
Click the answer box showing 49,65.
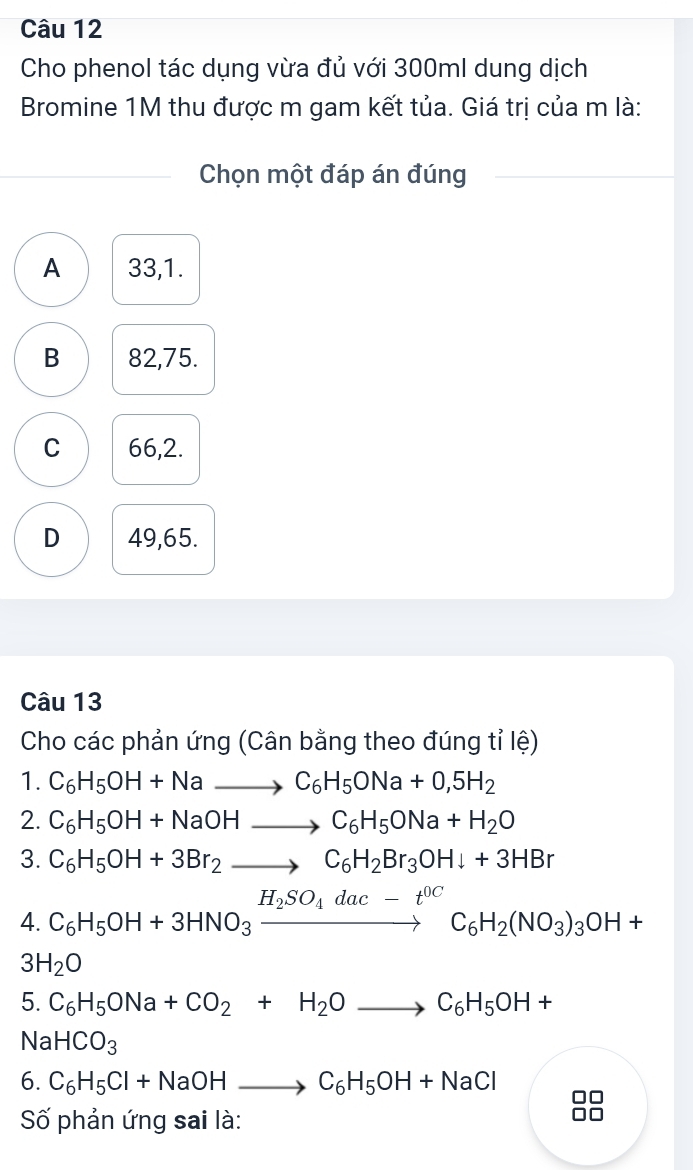point(163,539)
